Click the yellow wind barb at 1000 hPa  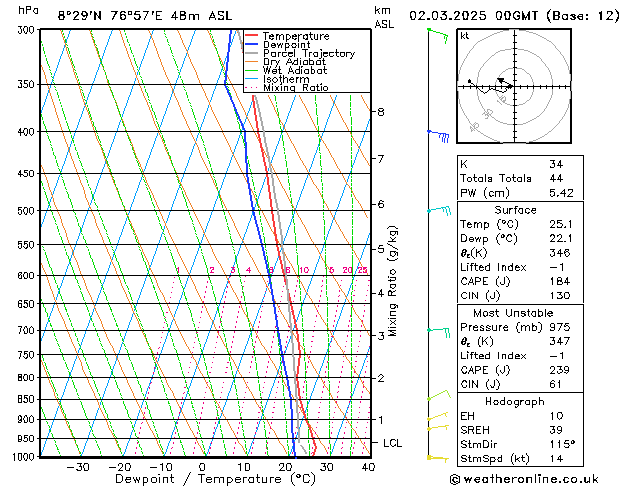coord(436,458)
